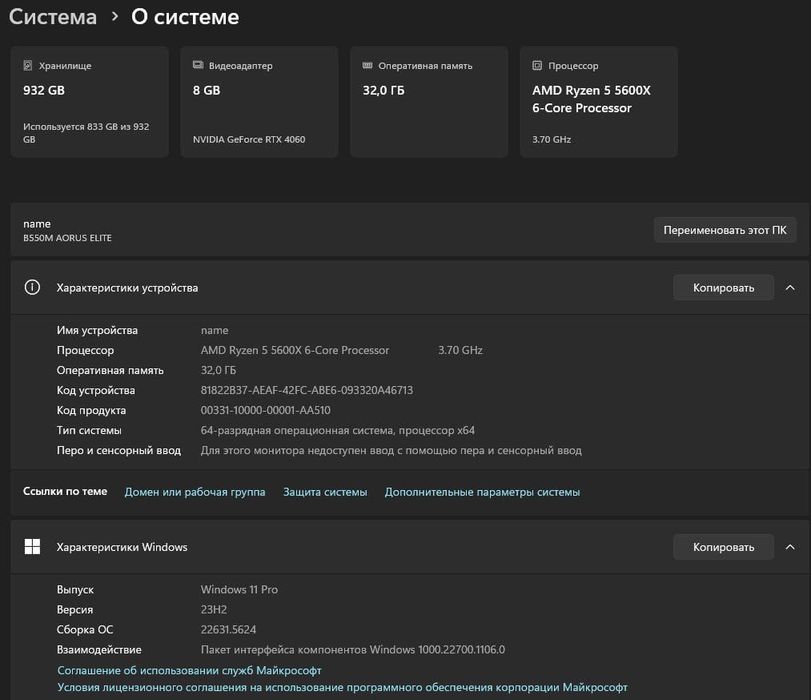Click the Код устройства label
The width and height of the screenshot is (811, 700).
tap(96, 390)
